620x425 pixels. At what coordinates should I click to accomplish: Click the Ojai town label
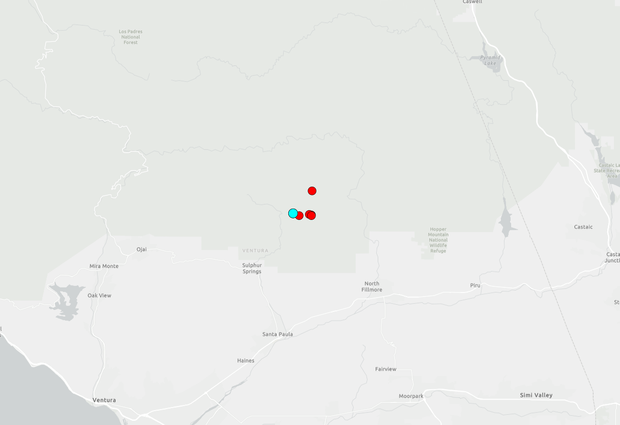coord(142,249)
